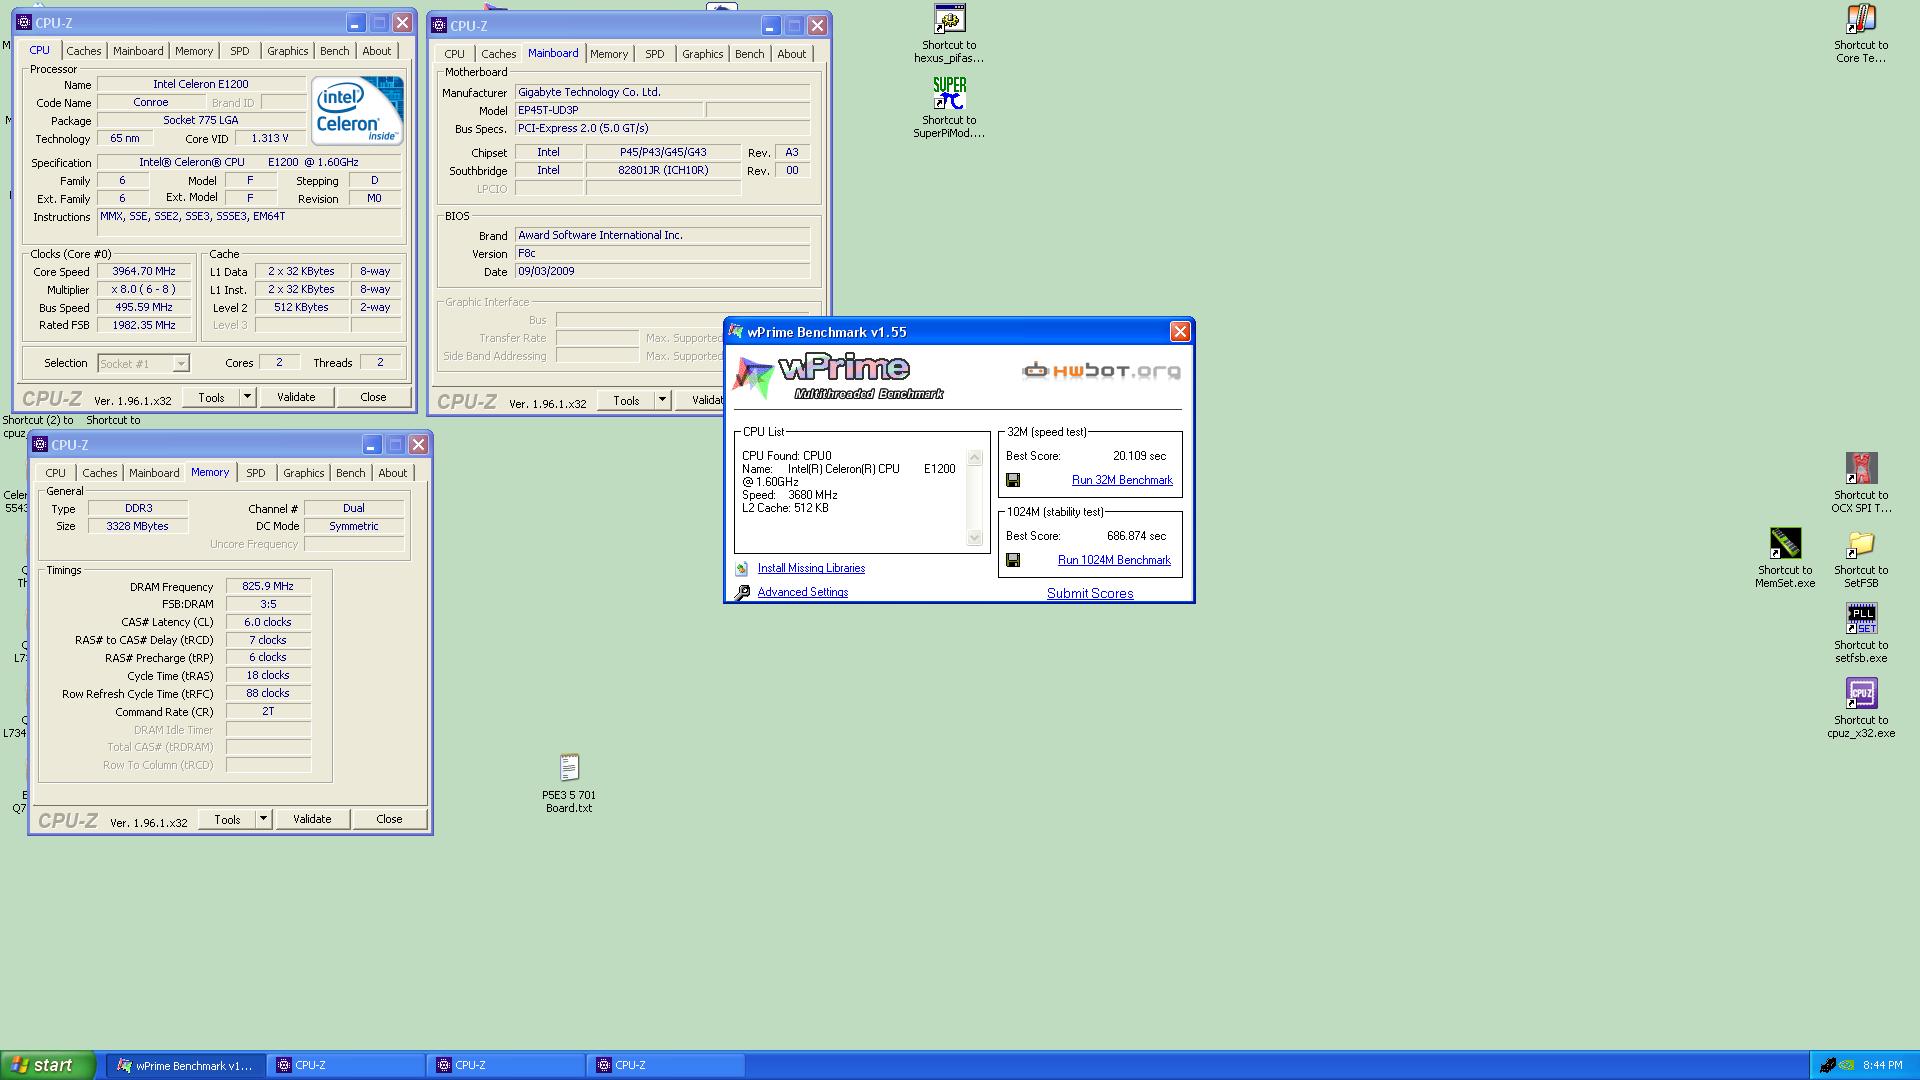Click the CPU-Z icon in the Mainboard window title bar

439,26
